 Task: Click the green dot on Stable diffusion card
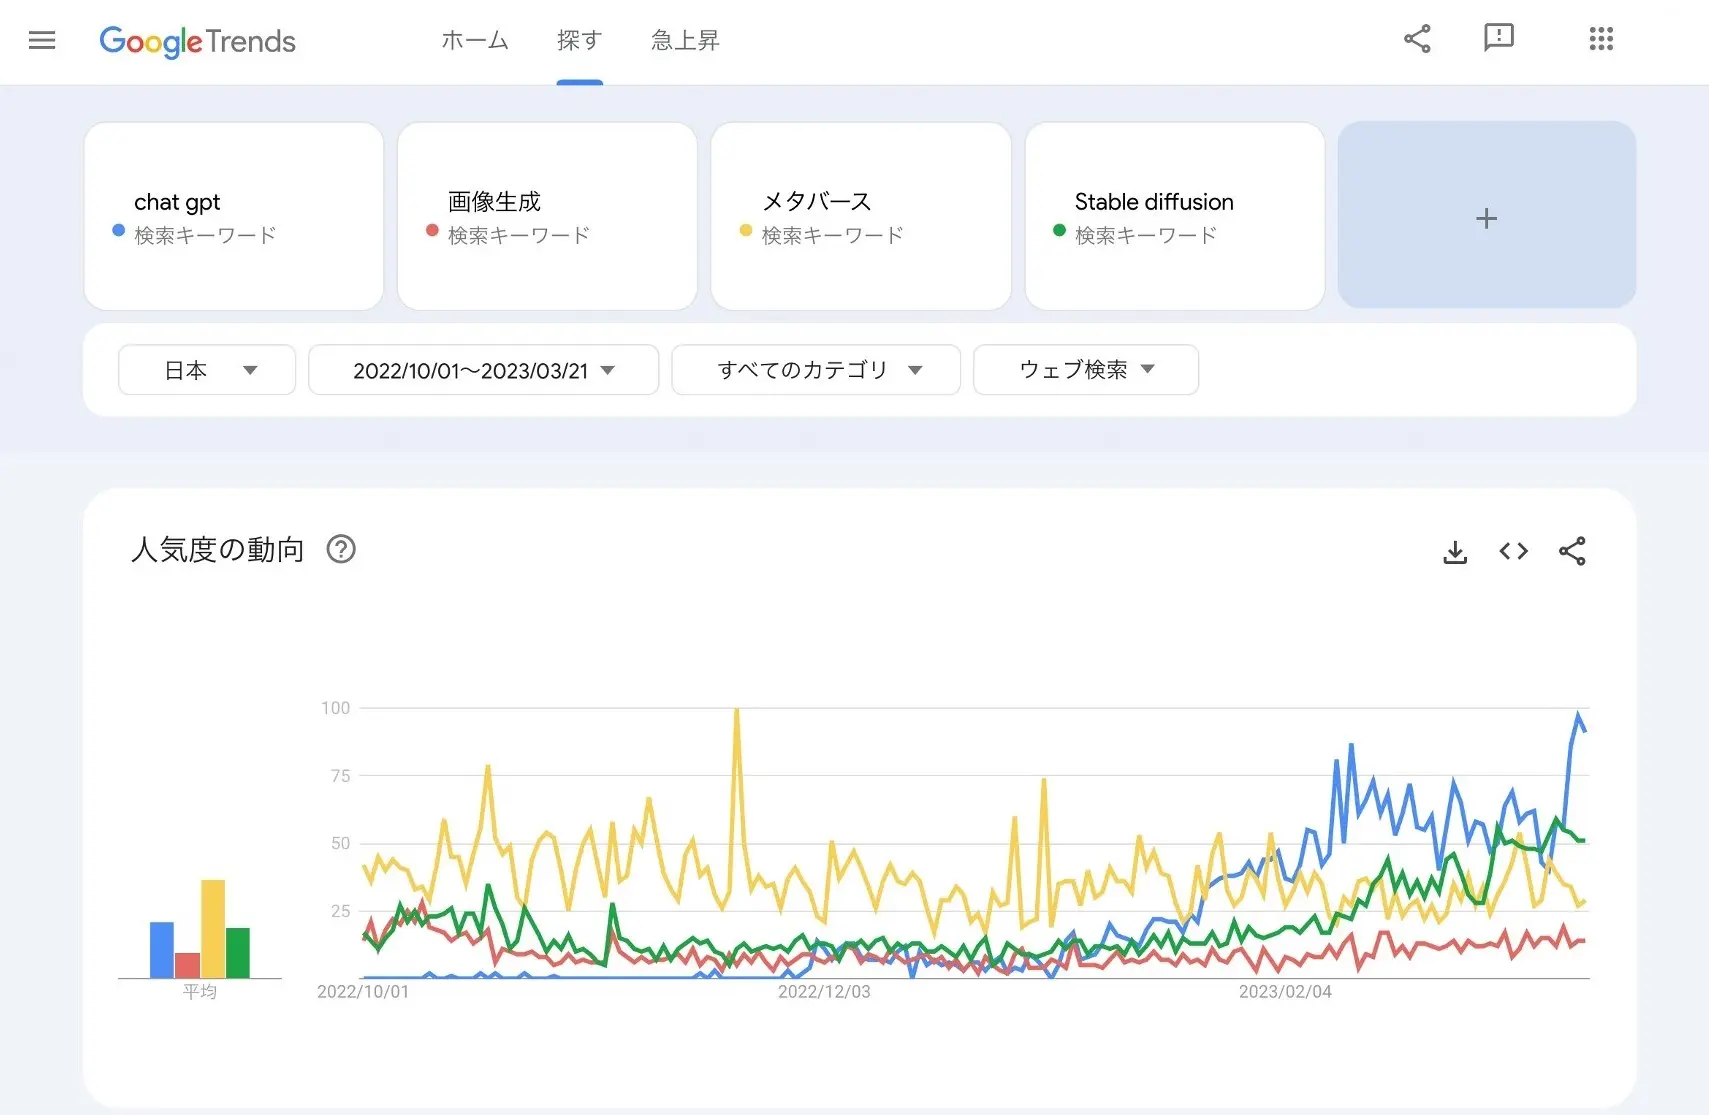tap(1060, 230)
